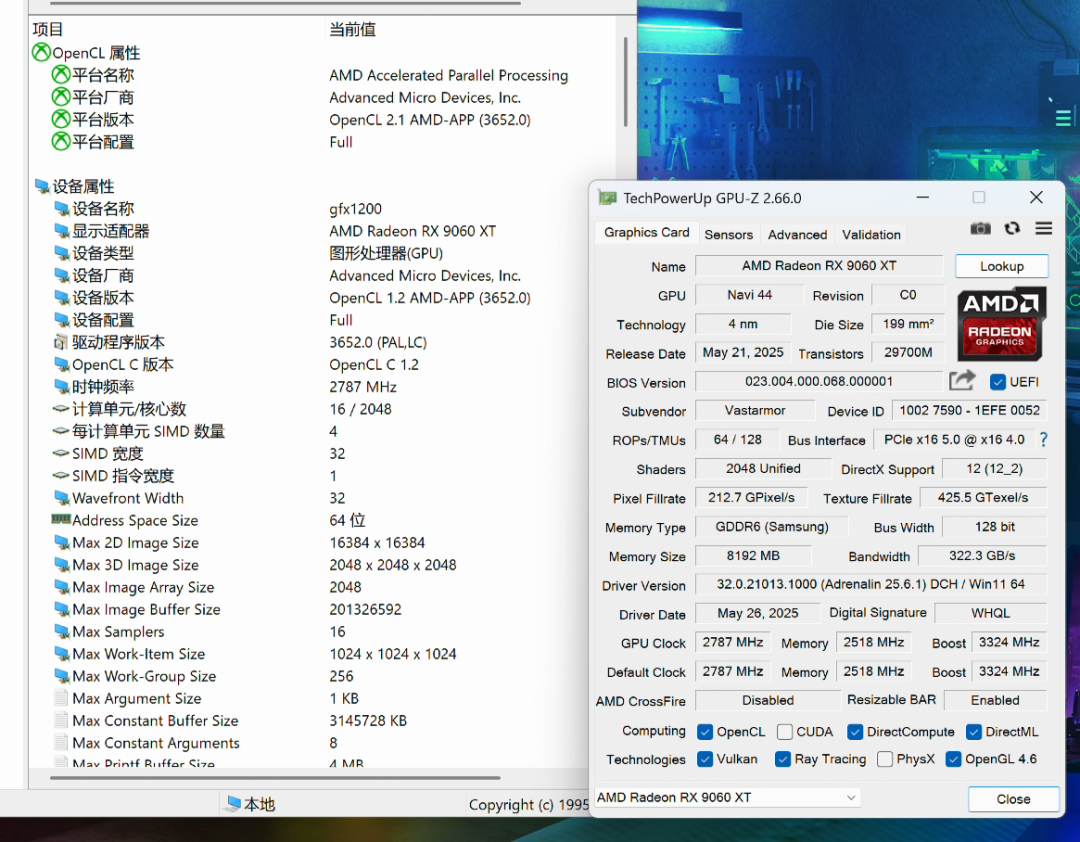
Task: Click the GPU-Z Name field
Action: point(819,265)
